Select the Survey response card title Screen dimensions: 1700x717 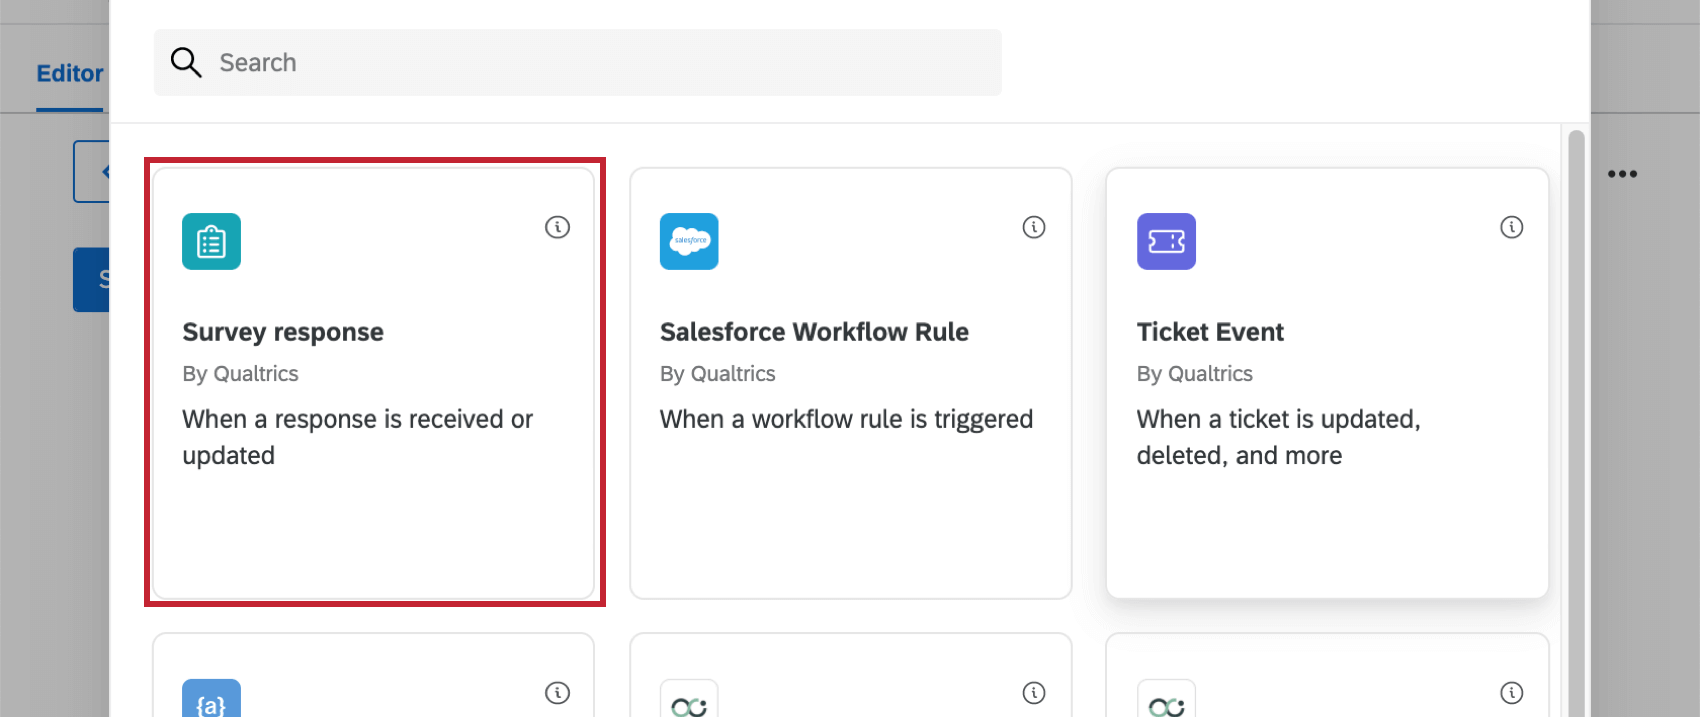[283, 332]
